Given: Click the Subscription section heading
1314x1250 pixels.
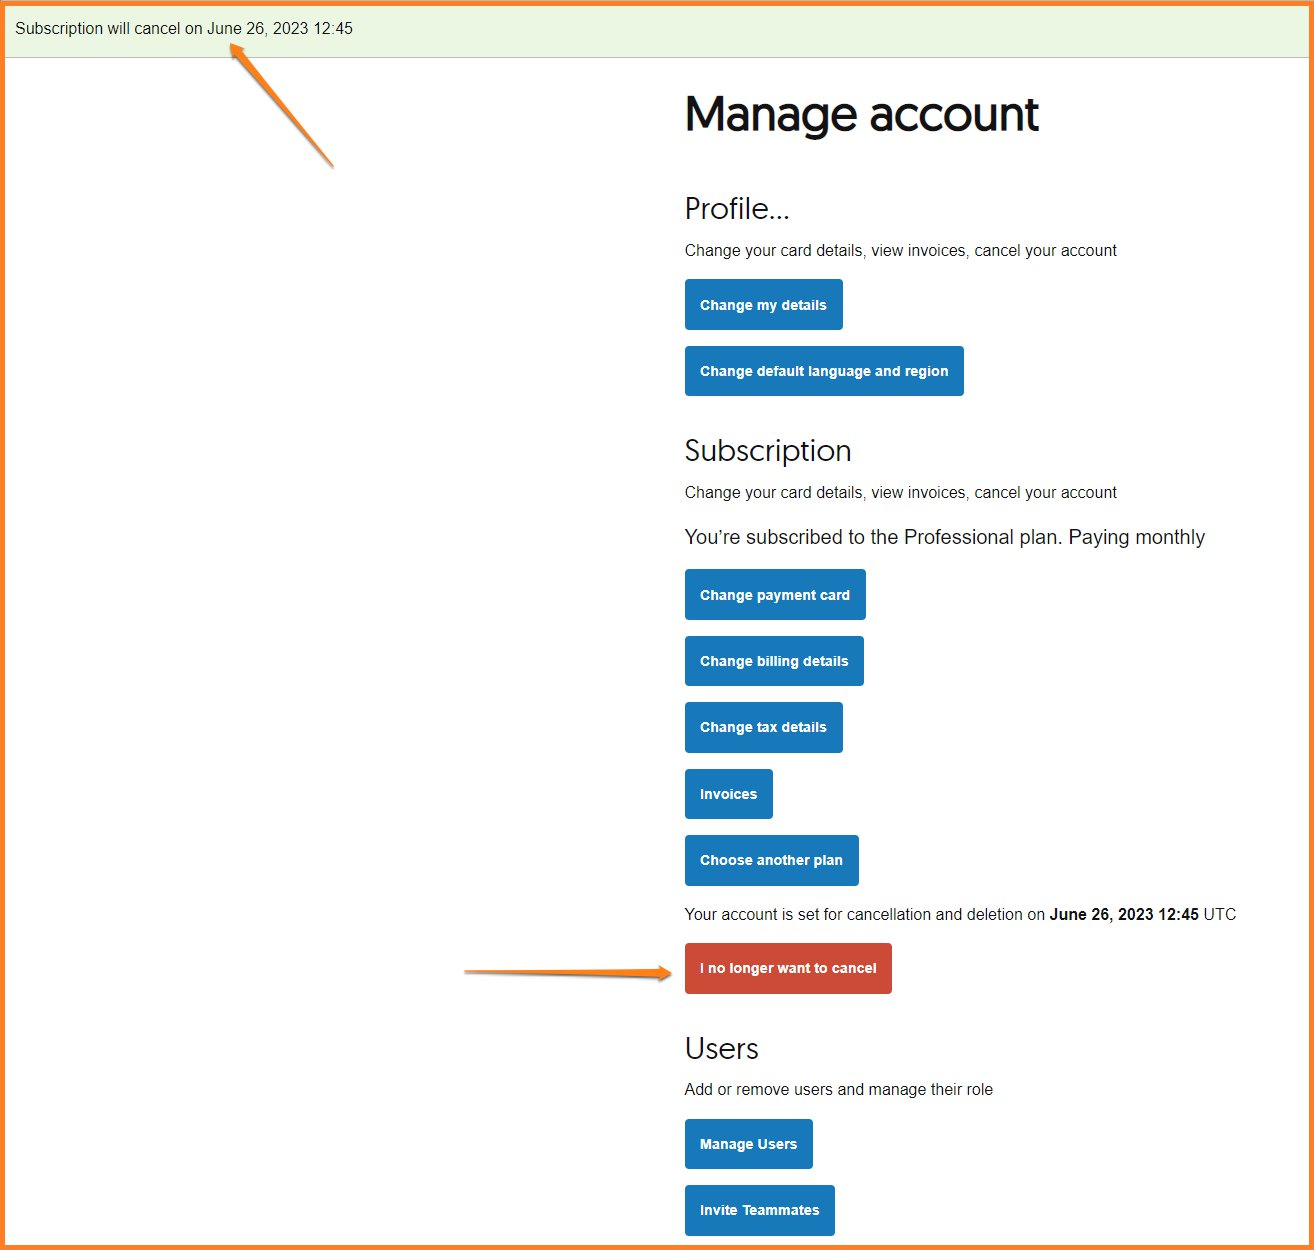Looking at the screenshot, I should [767, 451].
